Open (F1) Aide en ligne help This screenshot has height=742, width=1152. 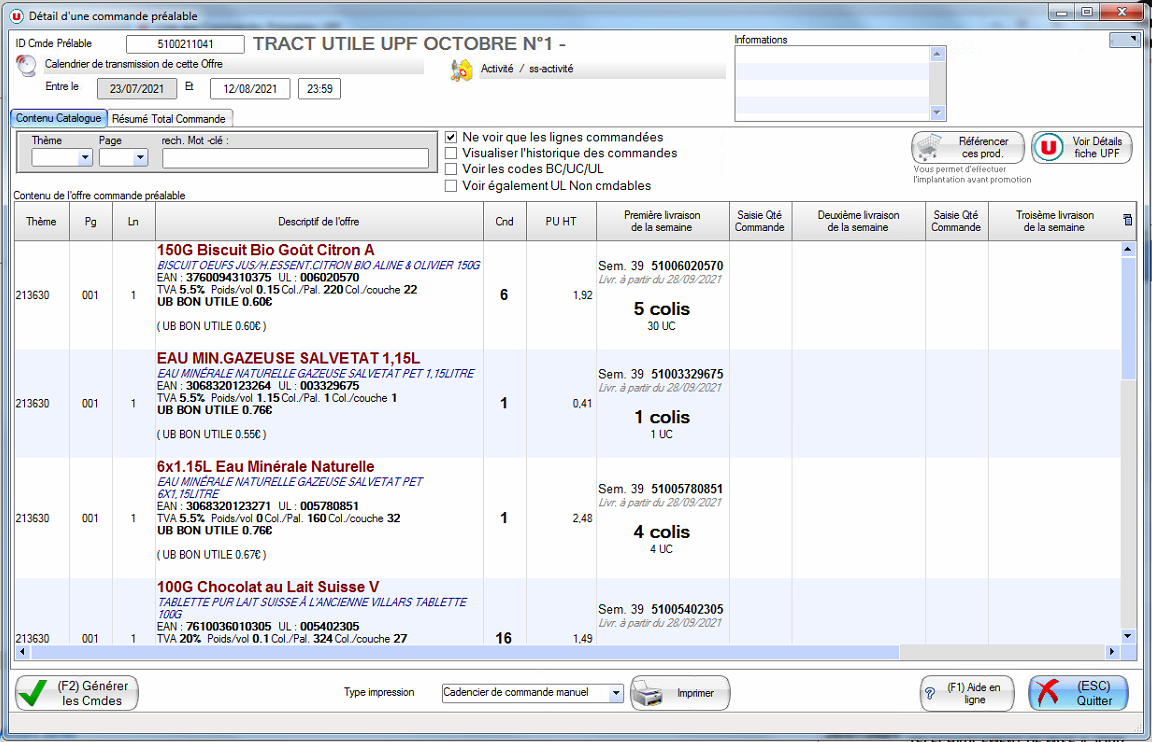[966, 693]
